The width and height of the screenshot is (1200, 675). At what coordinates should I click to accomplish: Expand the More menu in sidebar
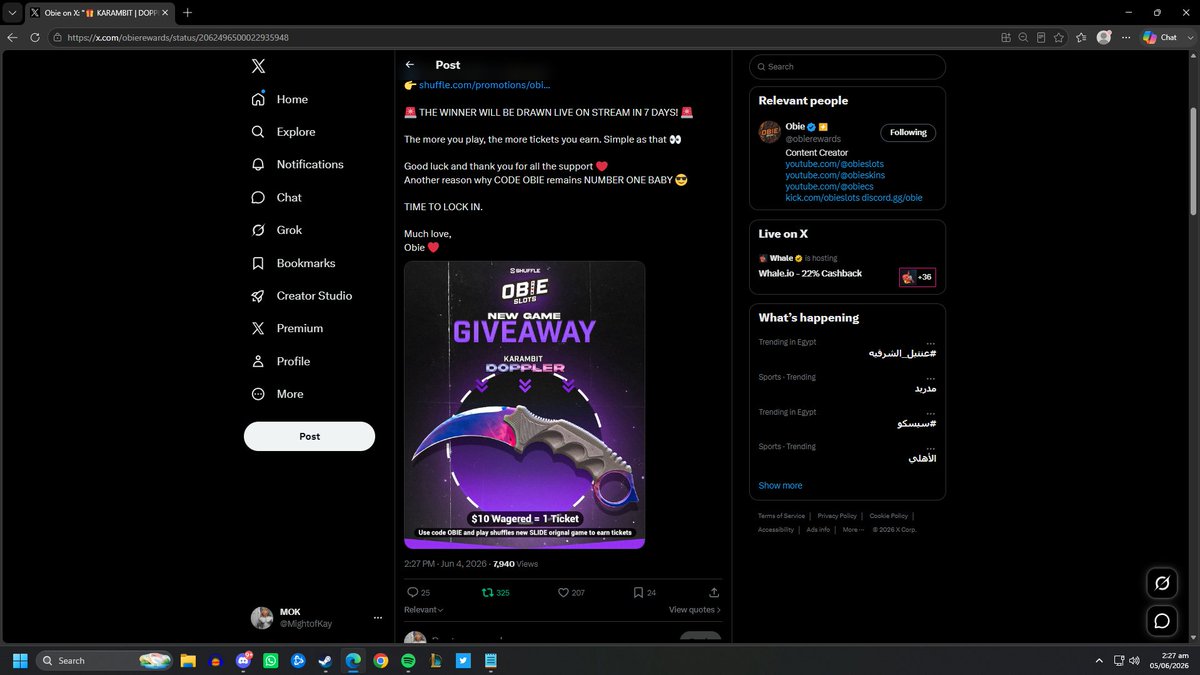[277, 394]
